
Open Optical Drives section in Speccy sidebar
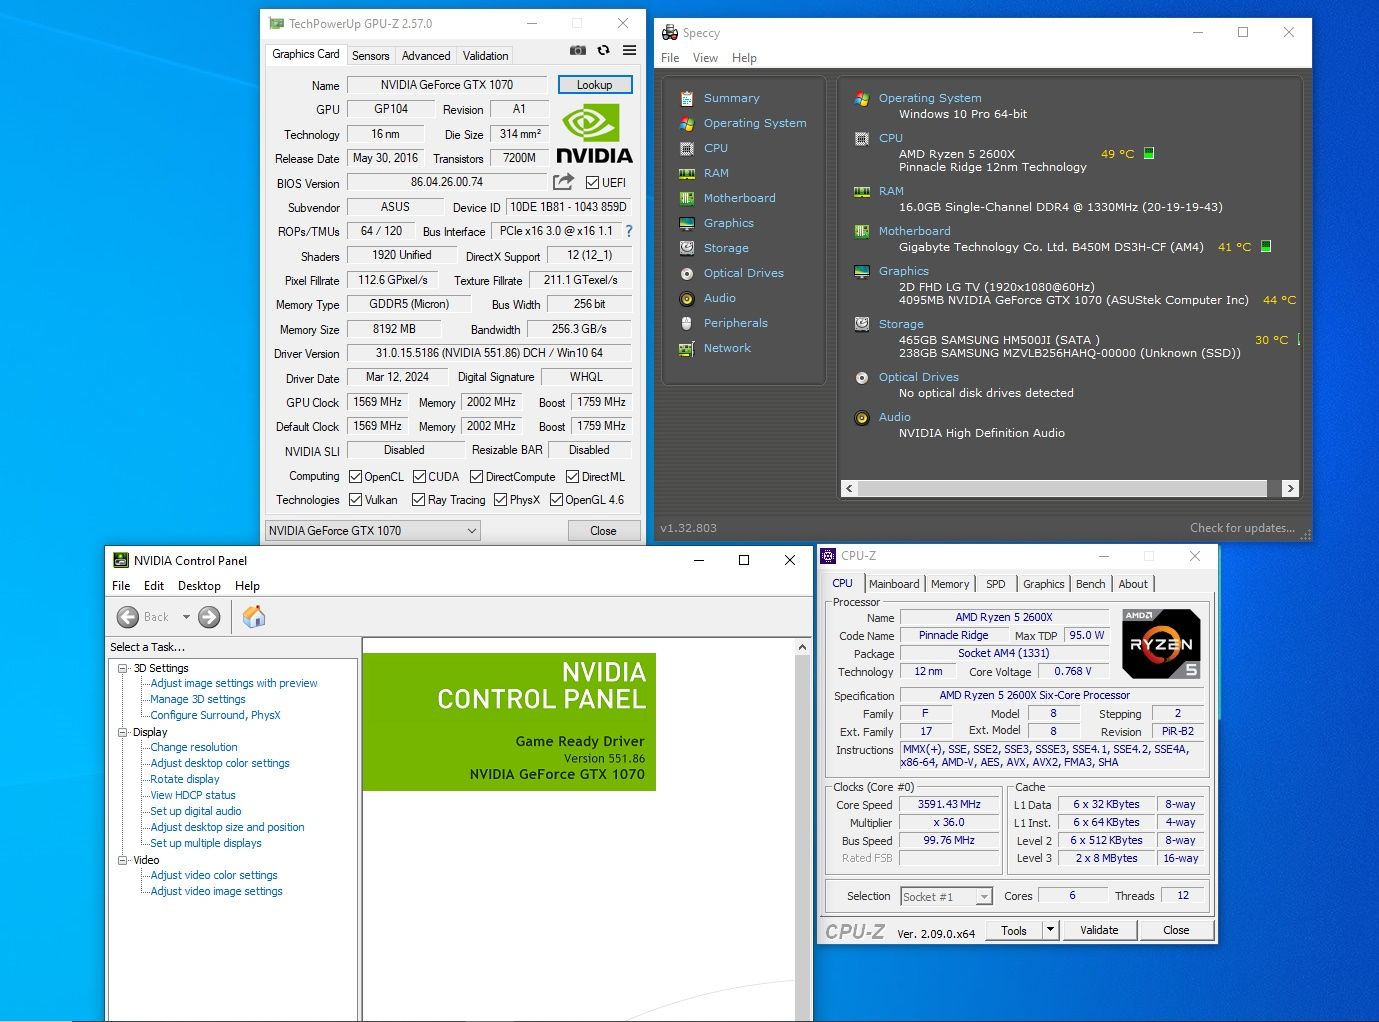click(743, 273)
